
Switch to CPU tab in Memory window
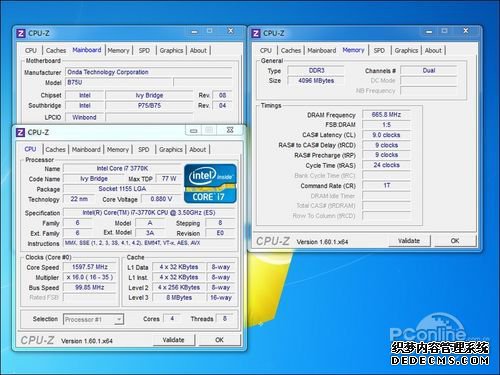click(266, 51)
